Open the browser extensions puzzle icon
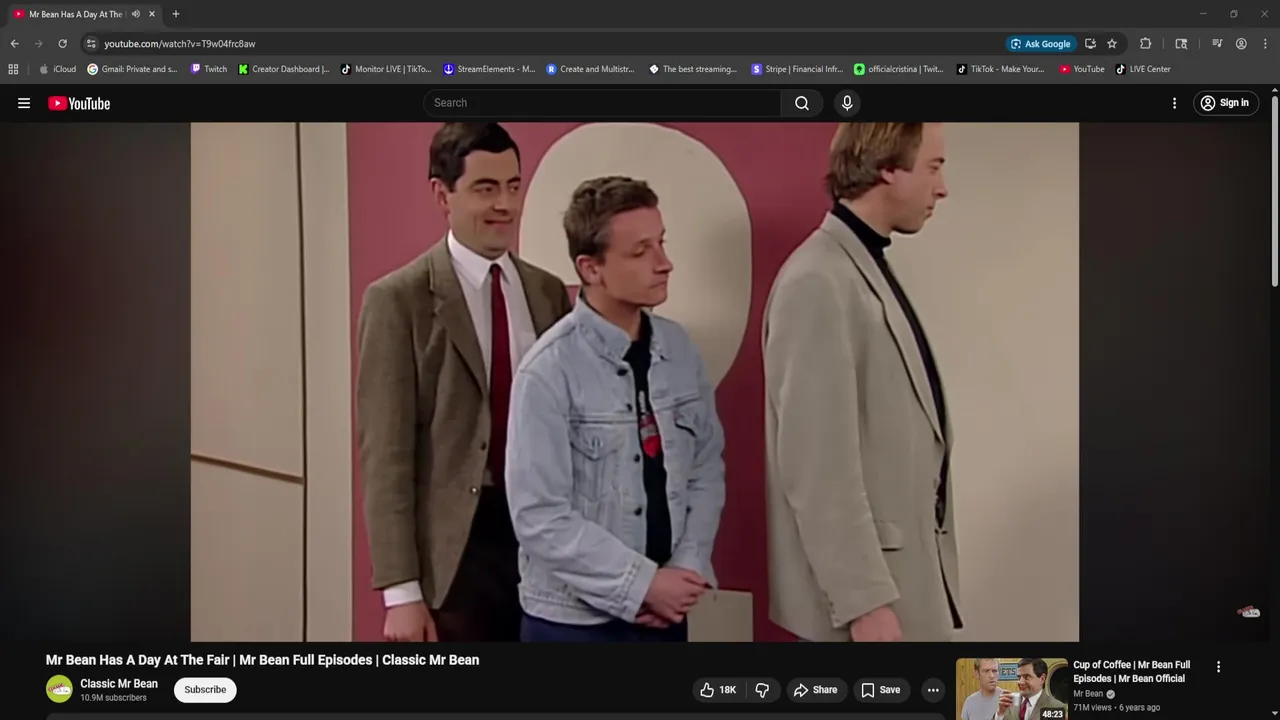Image resolution: width=1280 pixels, height=720 pixels. (1146, 44)
